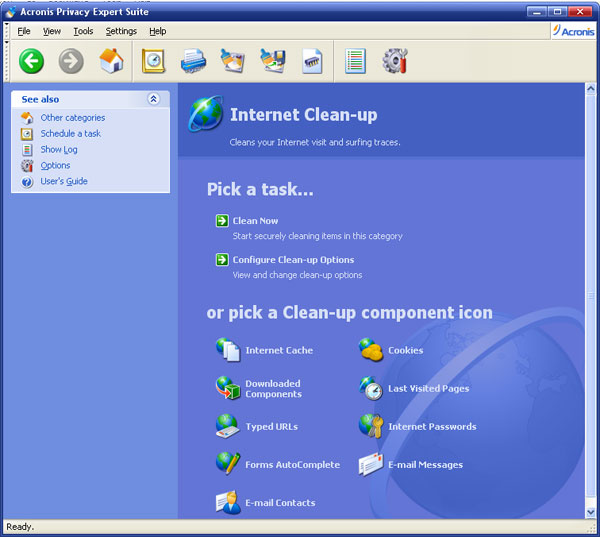This screenshot has height=537, width=600.
Task: Open the User's Guide link
Action: coord(64,181)
